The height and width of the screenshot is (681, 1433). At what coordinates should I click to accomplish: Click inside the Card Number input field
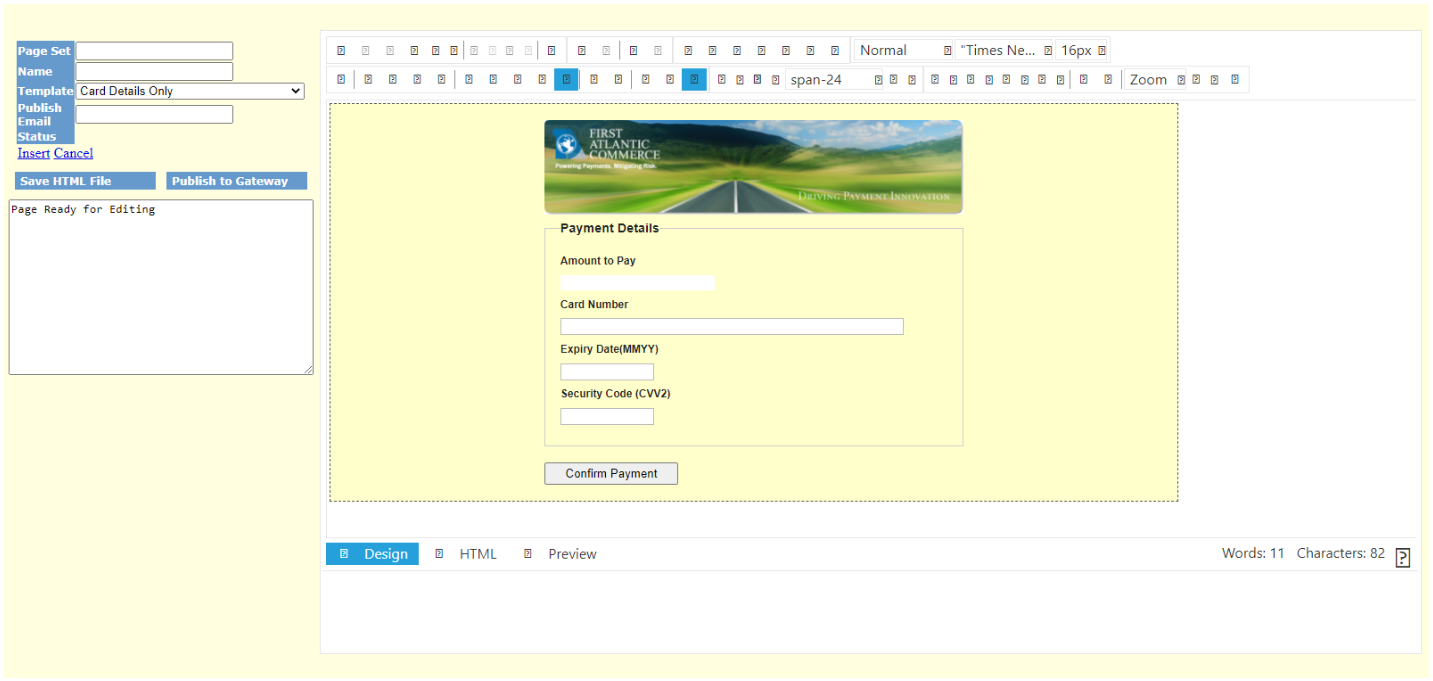tap(731, 326)
